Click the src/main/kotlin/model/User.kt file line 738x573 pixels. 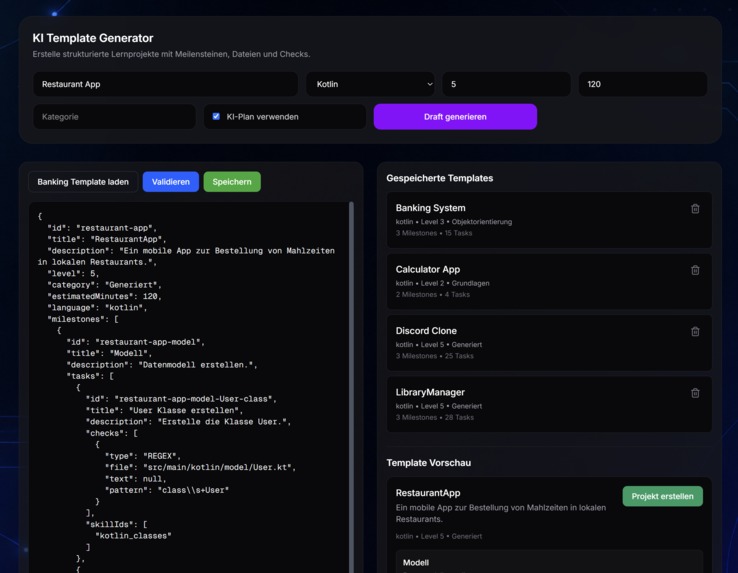(x=200, y=467)
